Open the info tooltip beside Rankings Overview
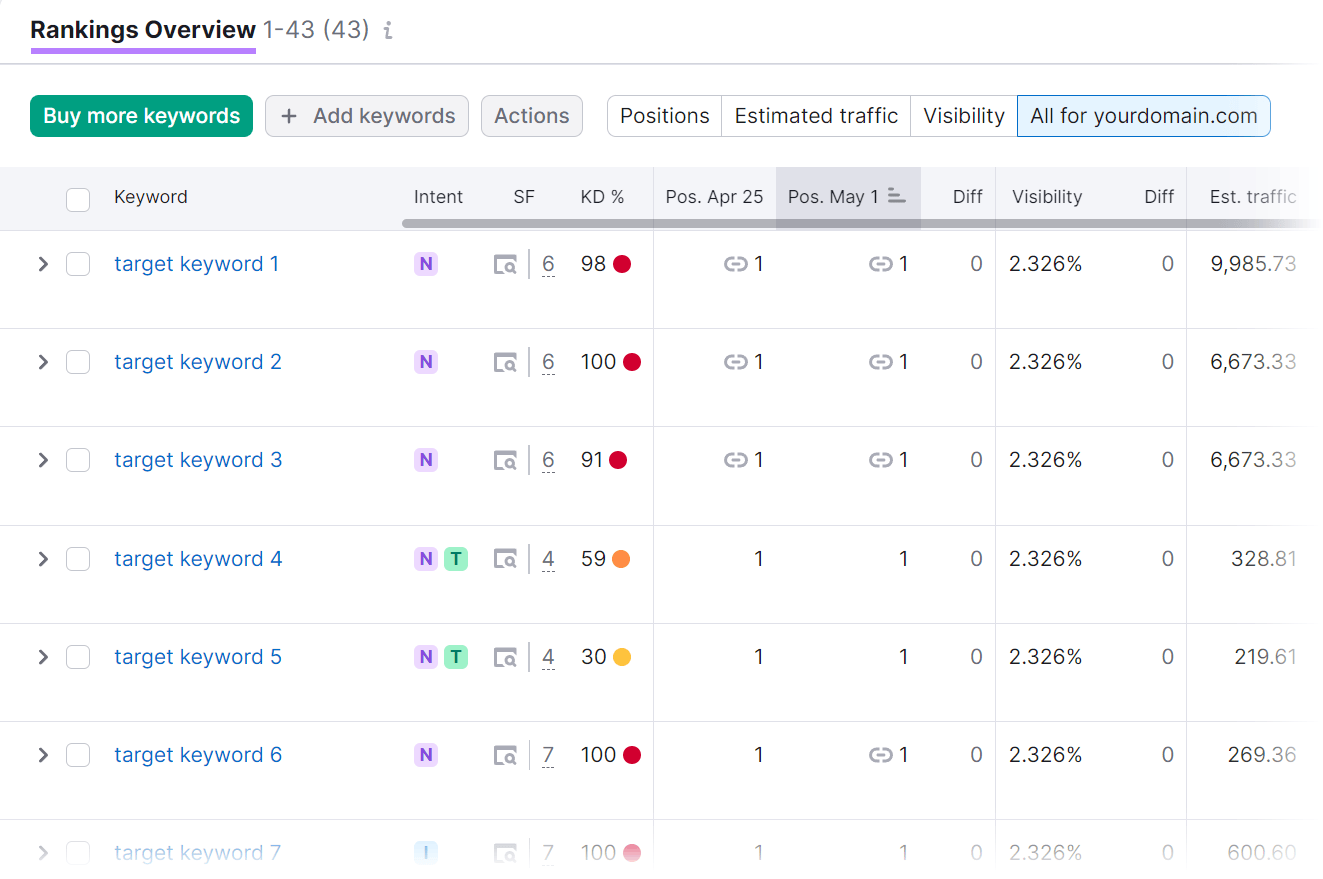The height and width of the screenshot is (879, 1323). 388,31
